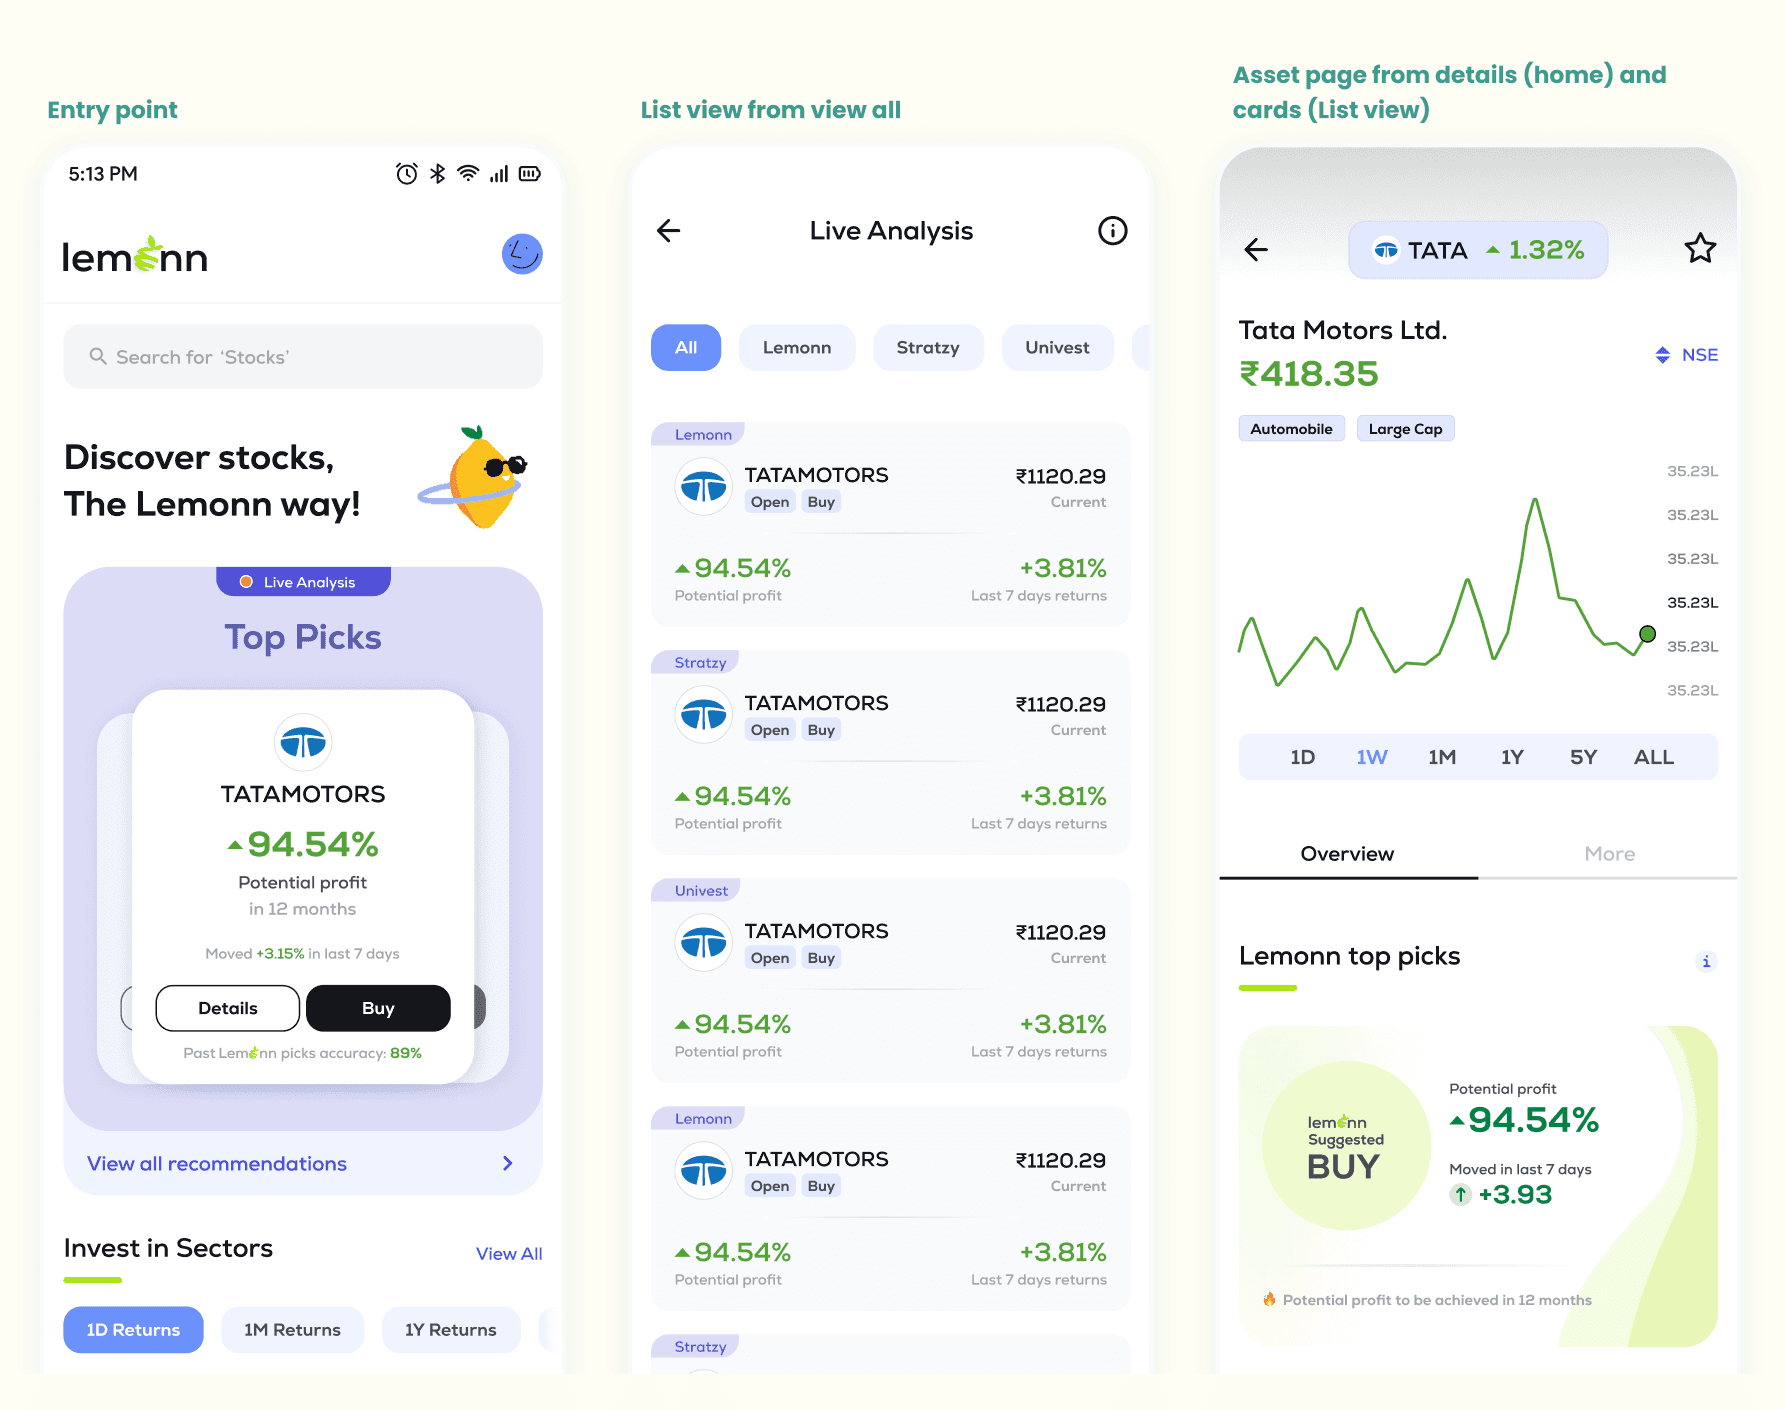
Task: Expand the View all recommendations chevron
Action: (x=508, y=1163)
